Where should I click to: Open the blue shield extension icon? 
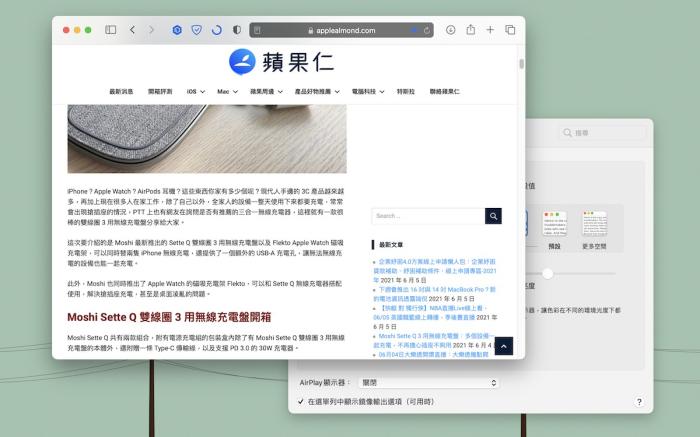196,30
